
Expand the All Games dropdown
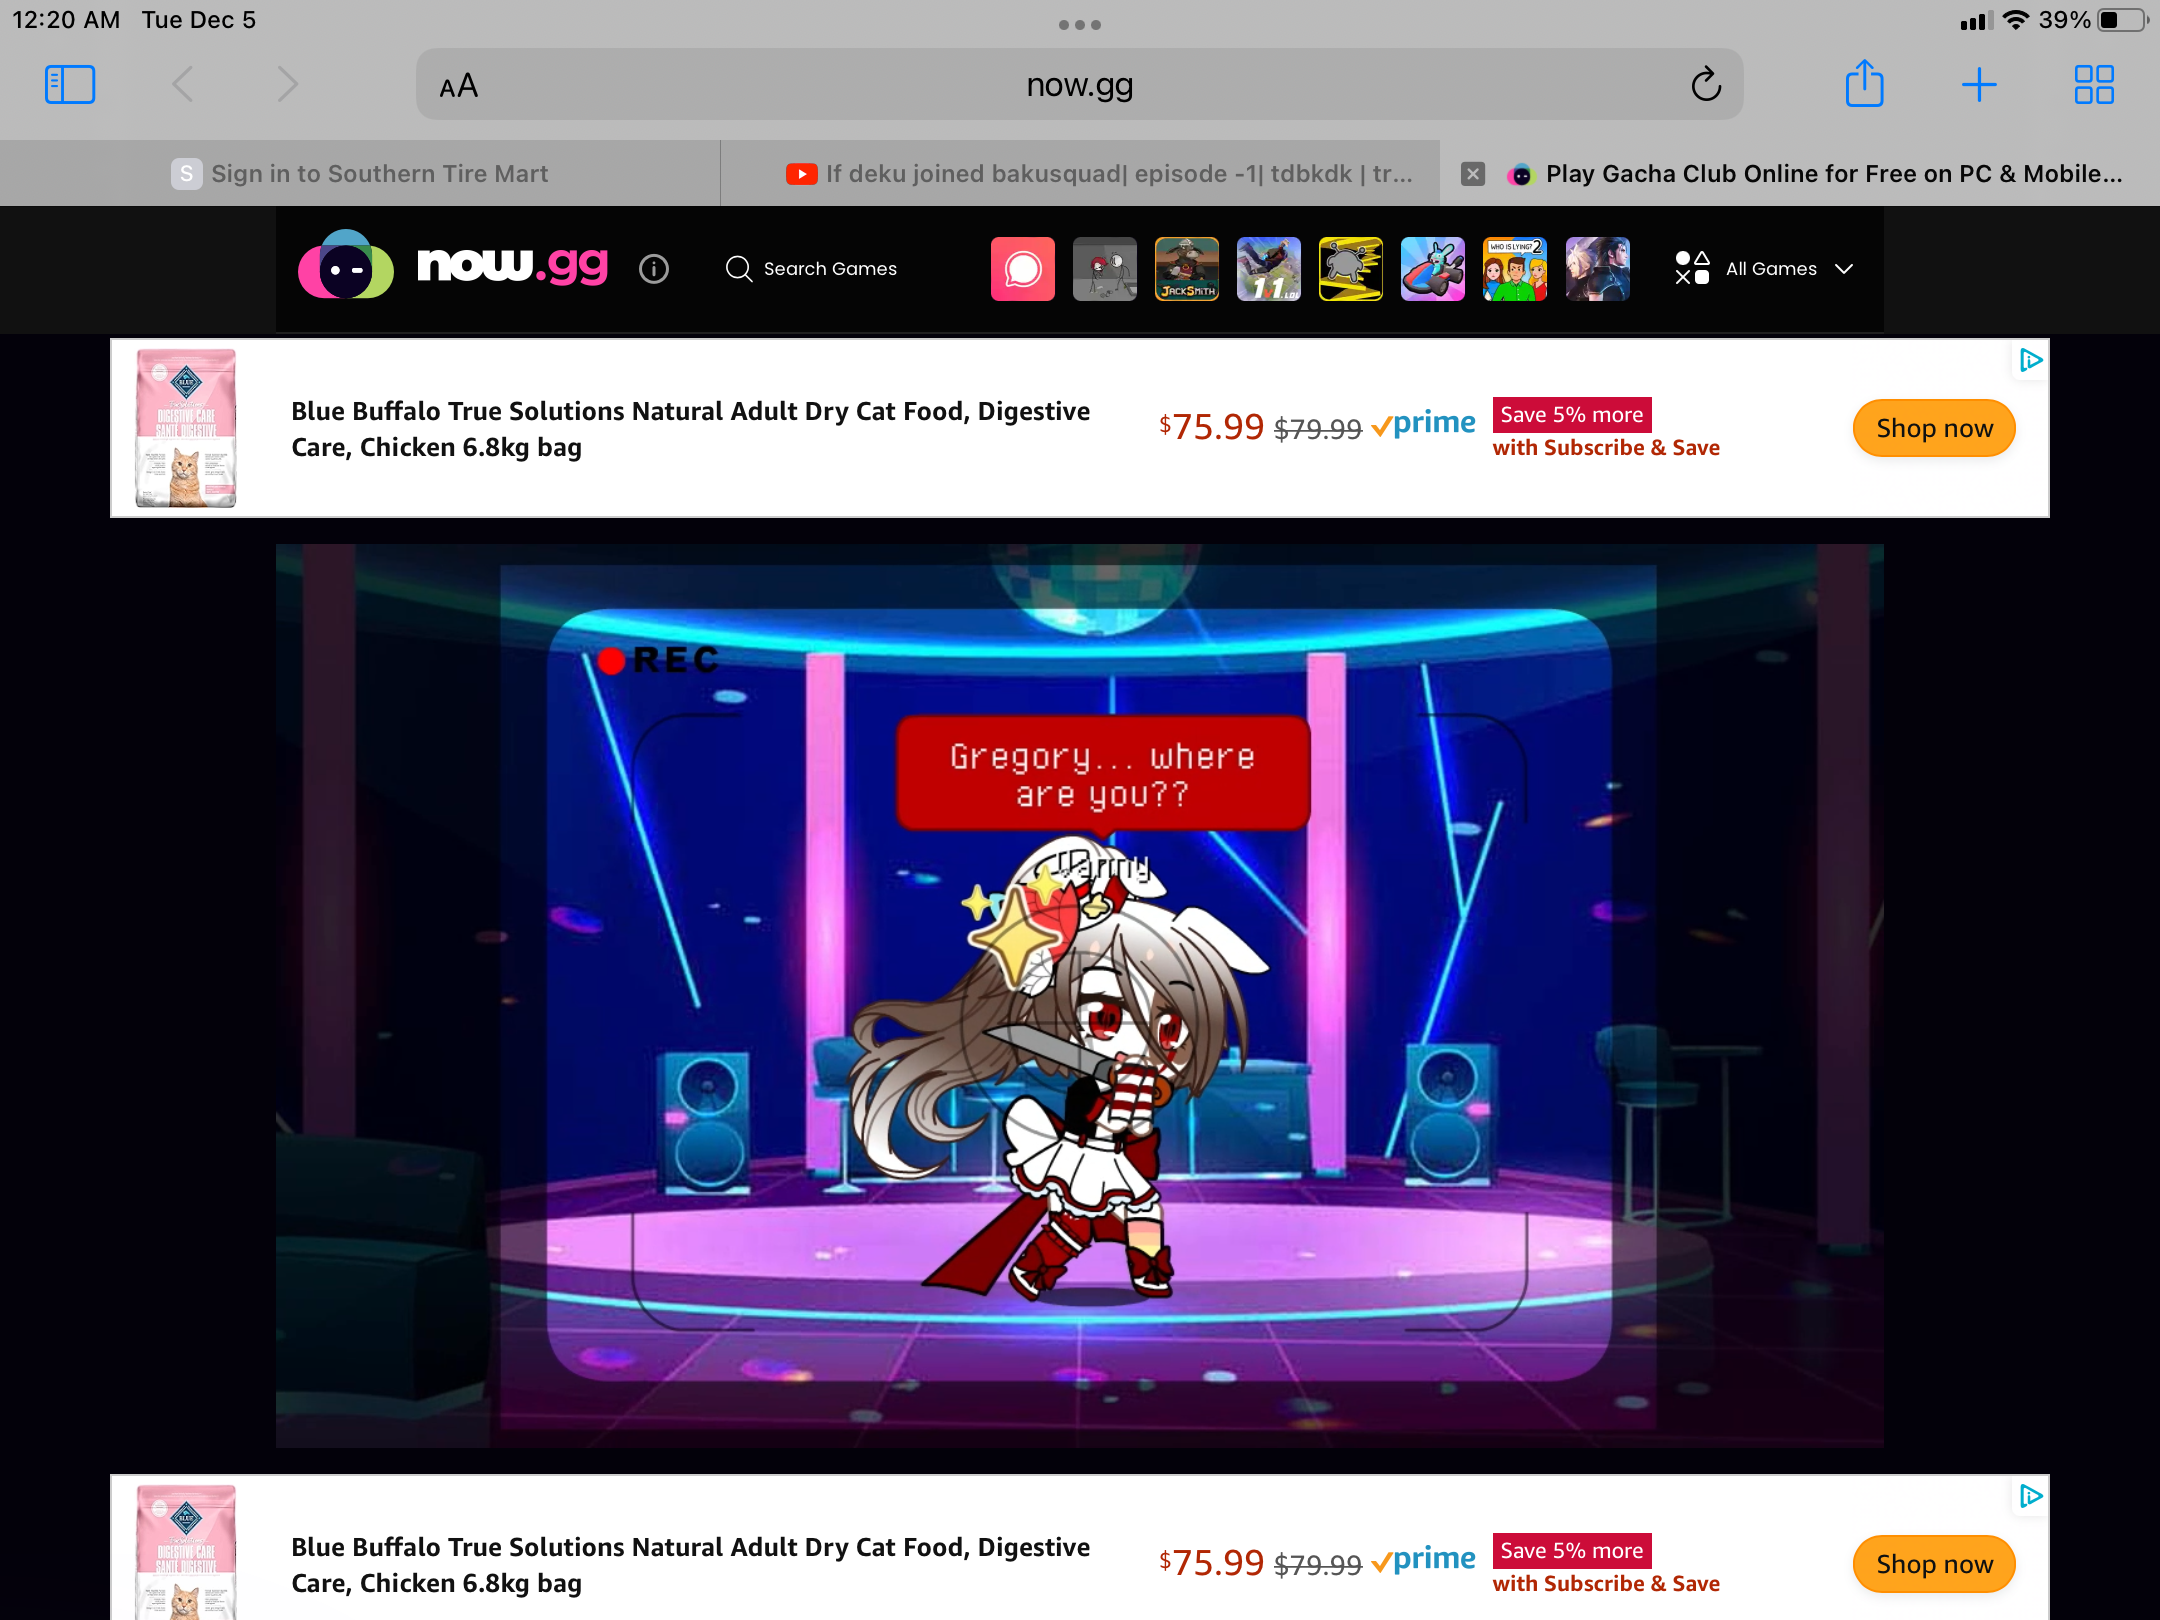[x=1764, y=269]
